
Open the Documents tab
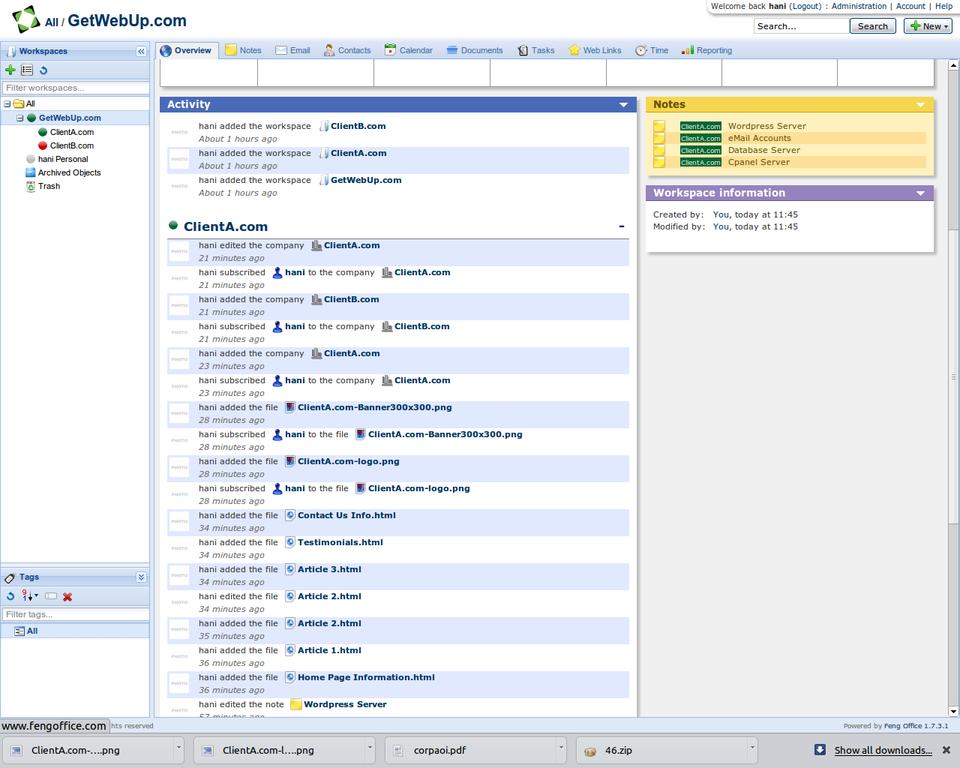pos(475,50)
